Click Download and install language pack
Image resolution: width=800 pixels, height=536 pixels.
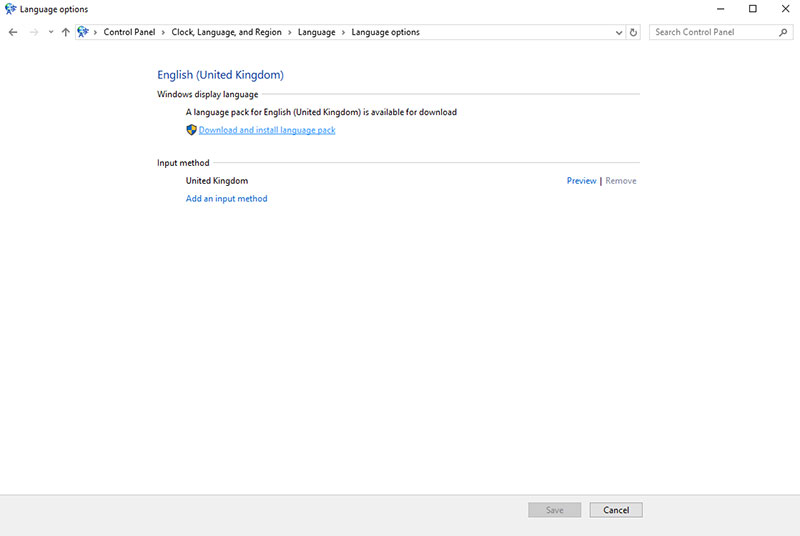(x=267, y=130)
